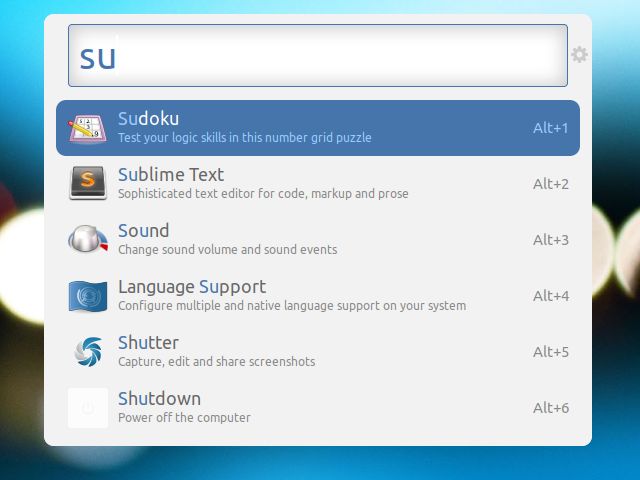The image size is (640, 480).
Task: Click the Alt+2 shortcut label
Action: coord(551,184)
